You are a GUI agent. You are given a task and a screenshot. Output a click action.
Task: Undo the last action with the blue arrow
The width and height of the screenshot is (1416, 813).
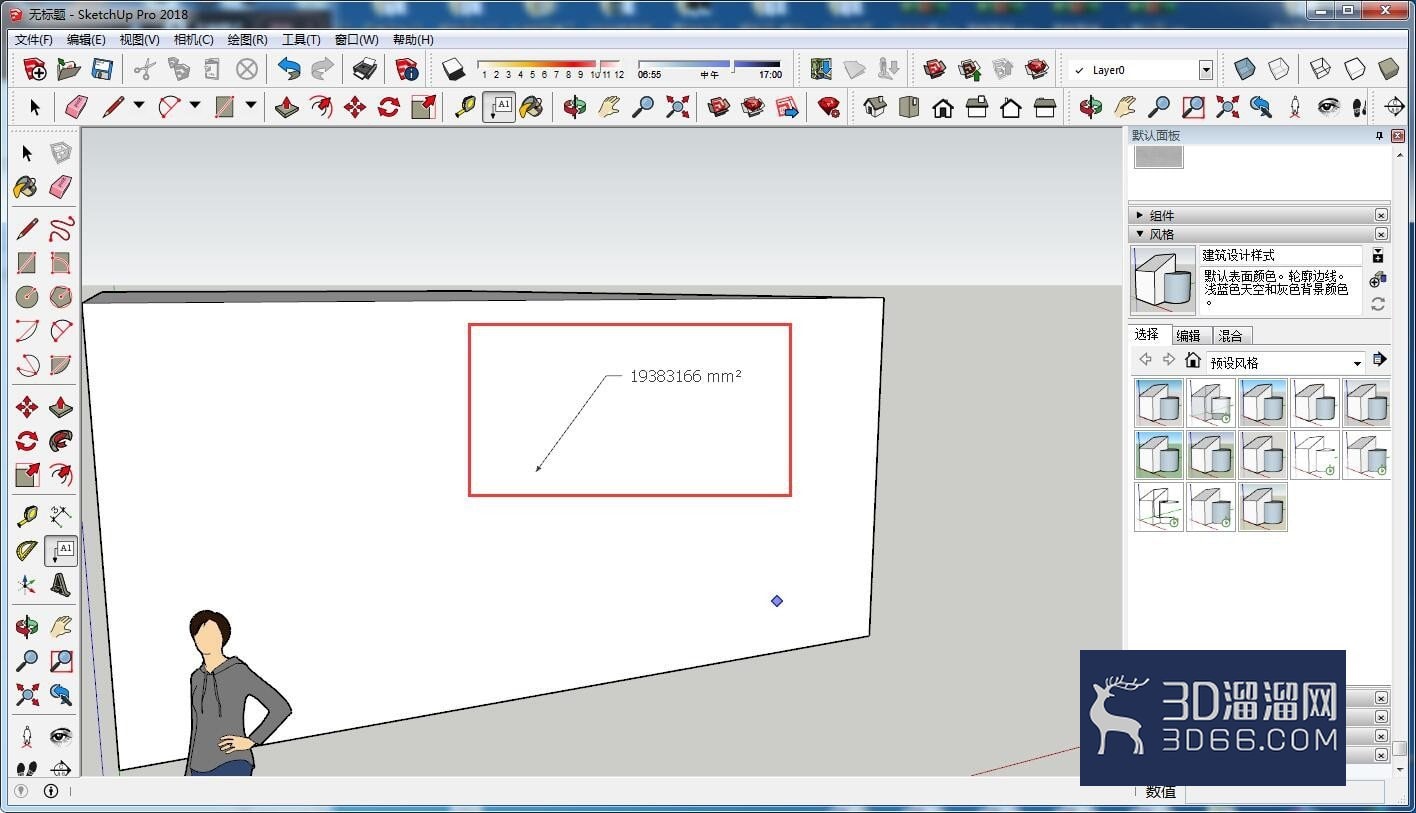(289, 69)
